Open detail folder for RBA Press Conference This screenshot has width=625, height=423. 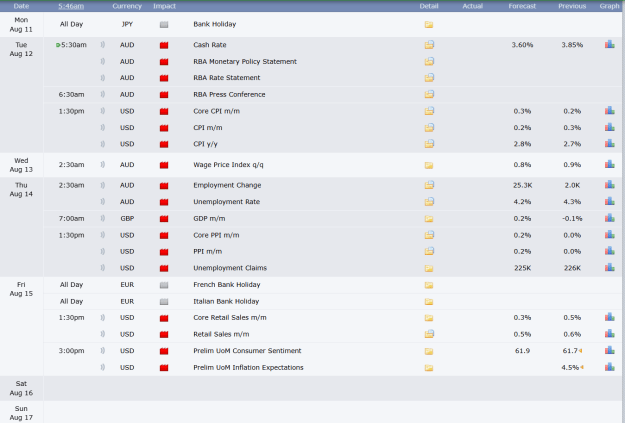coord(429,94)
